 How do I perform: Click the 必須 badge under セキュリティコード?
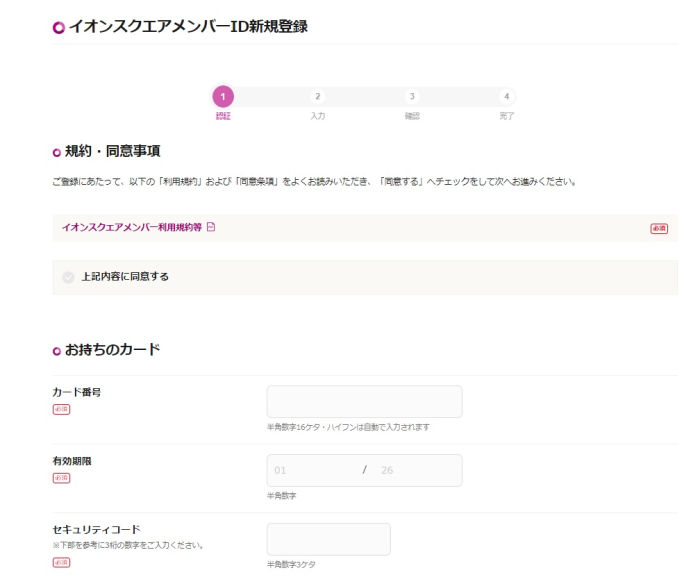click(x=61, y=563)
